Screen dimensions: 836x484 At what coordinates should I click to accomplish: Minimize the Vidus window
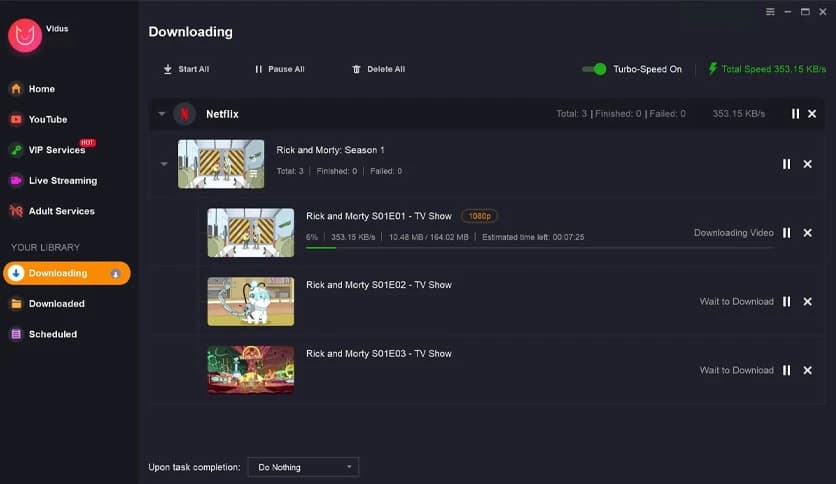787,12
